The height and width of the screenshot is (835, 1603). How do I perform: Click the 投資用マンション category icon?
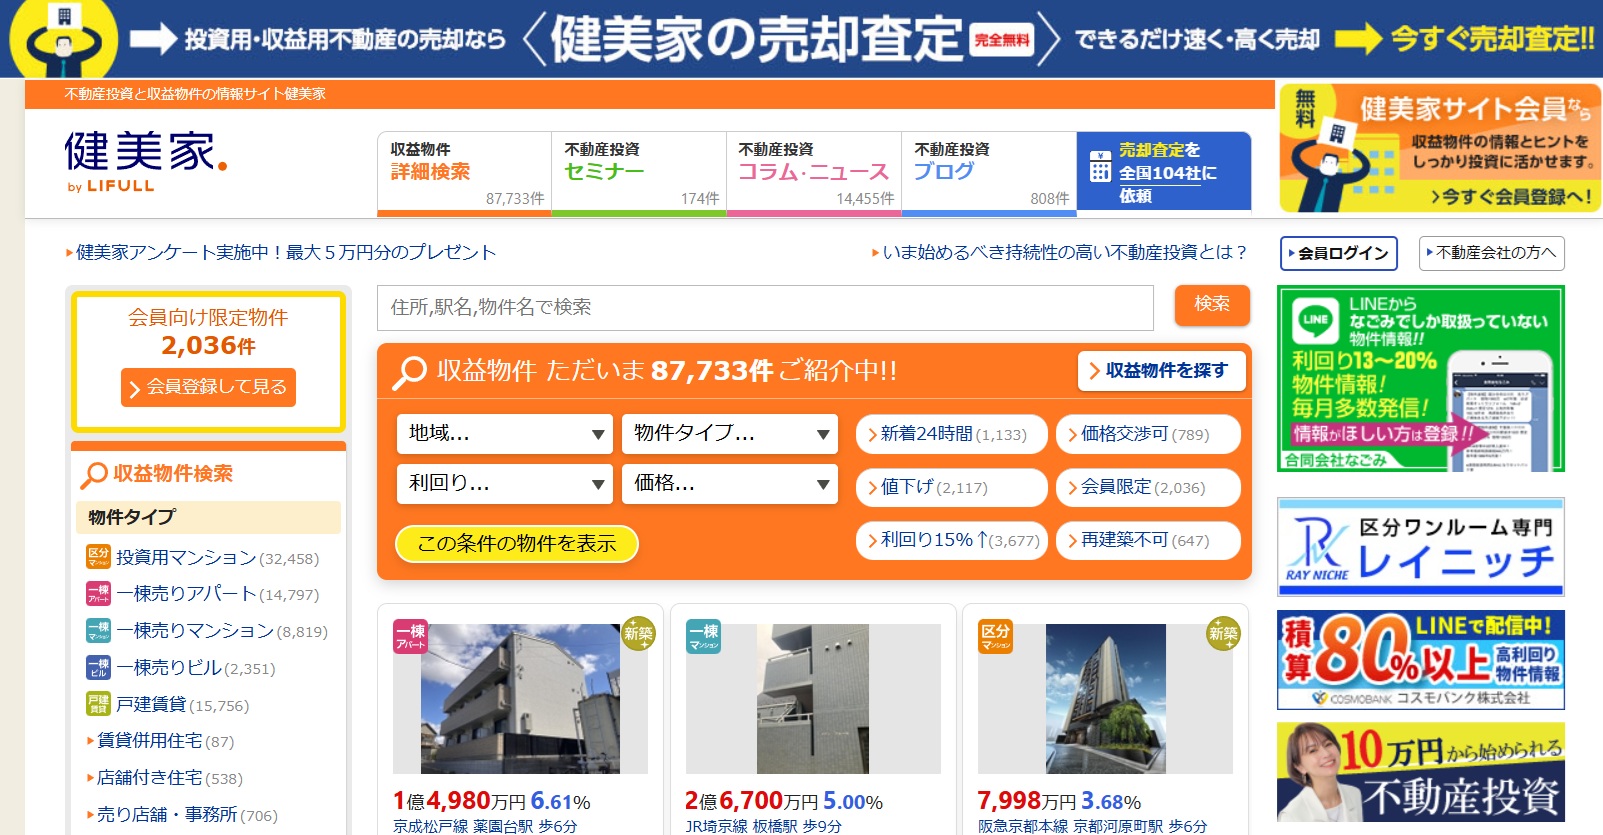point(98,557)
